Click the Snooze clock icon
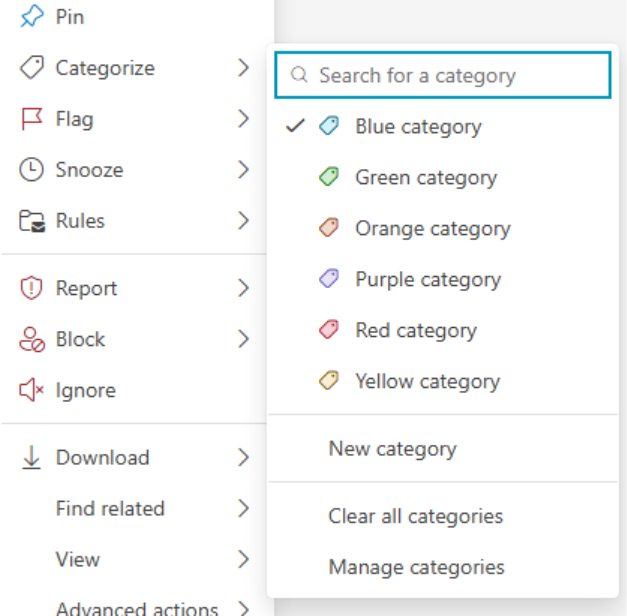The image size is (627, 616). [31, 170]
